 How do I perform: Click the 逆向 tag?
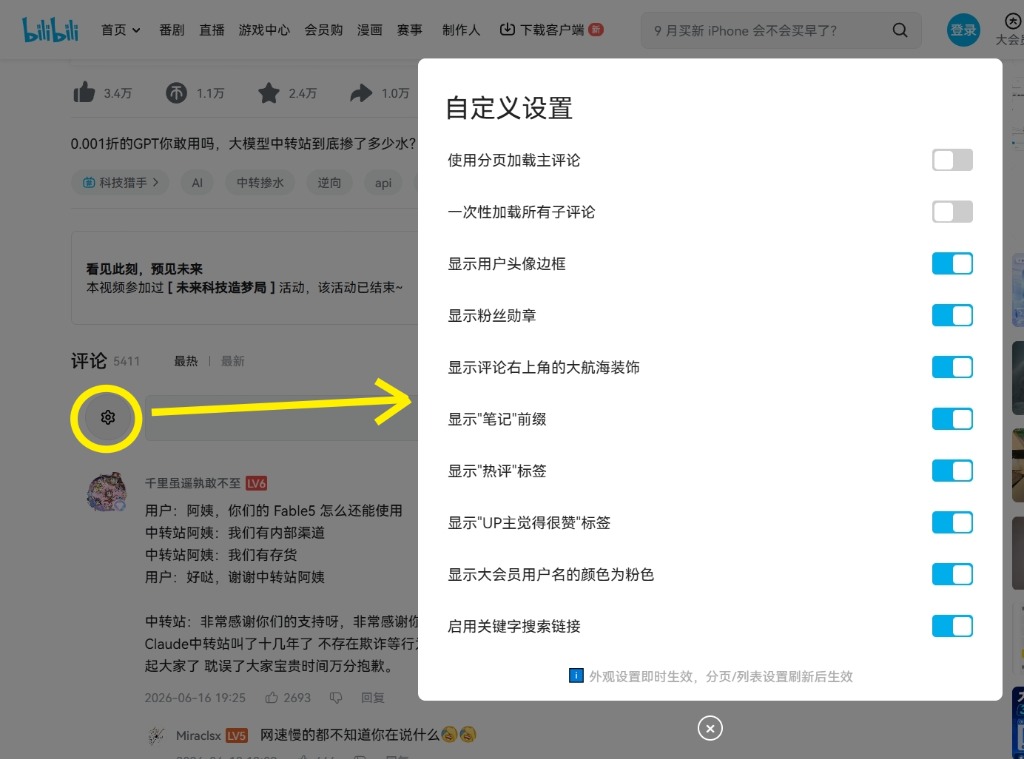[329, 183]
